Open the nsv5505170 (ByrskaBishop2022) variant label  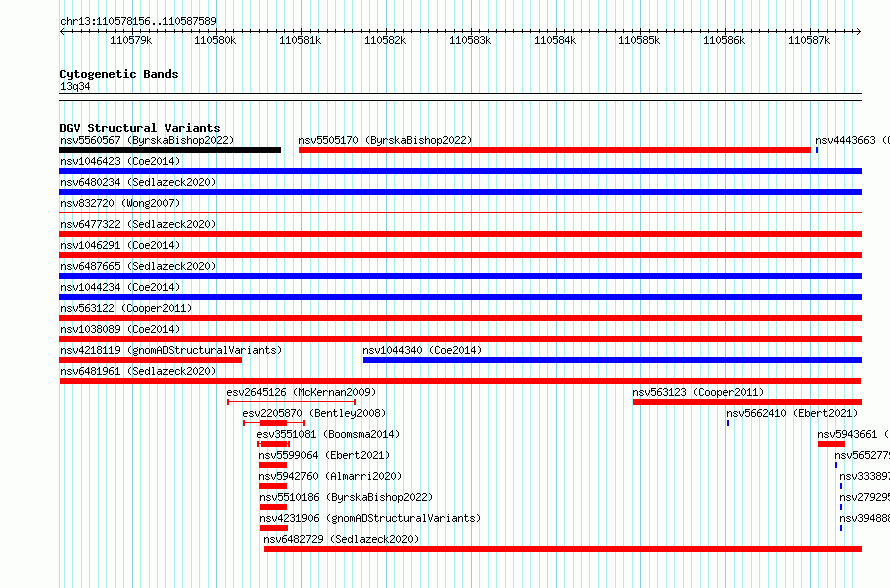coord(385,140)
